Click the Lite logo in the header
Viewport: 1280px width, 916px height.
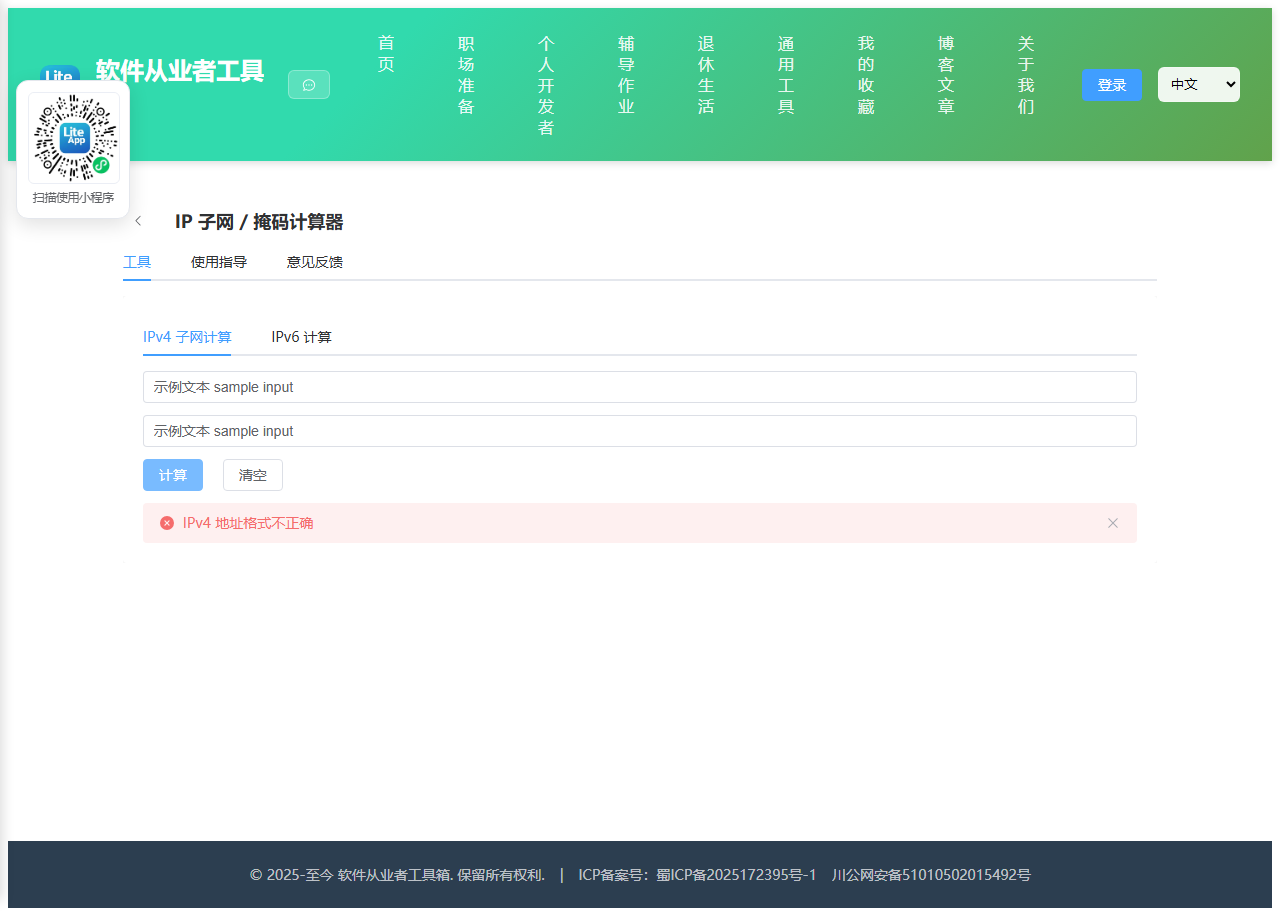(x=60, y=74)
